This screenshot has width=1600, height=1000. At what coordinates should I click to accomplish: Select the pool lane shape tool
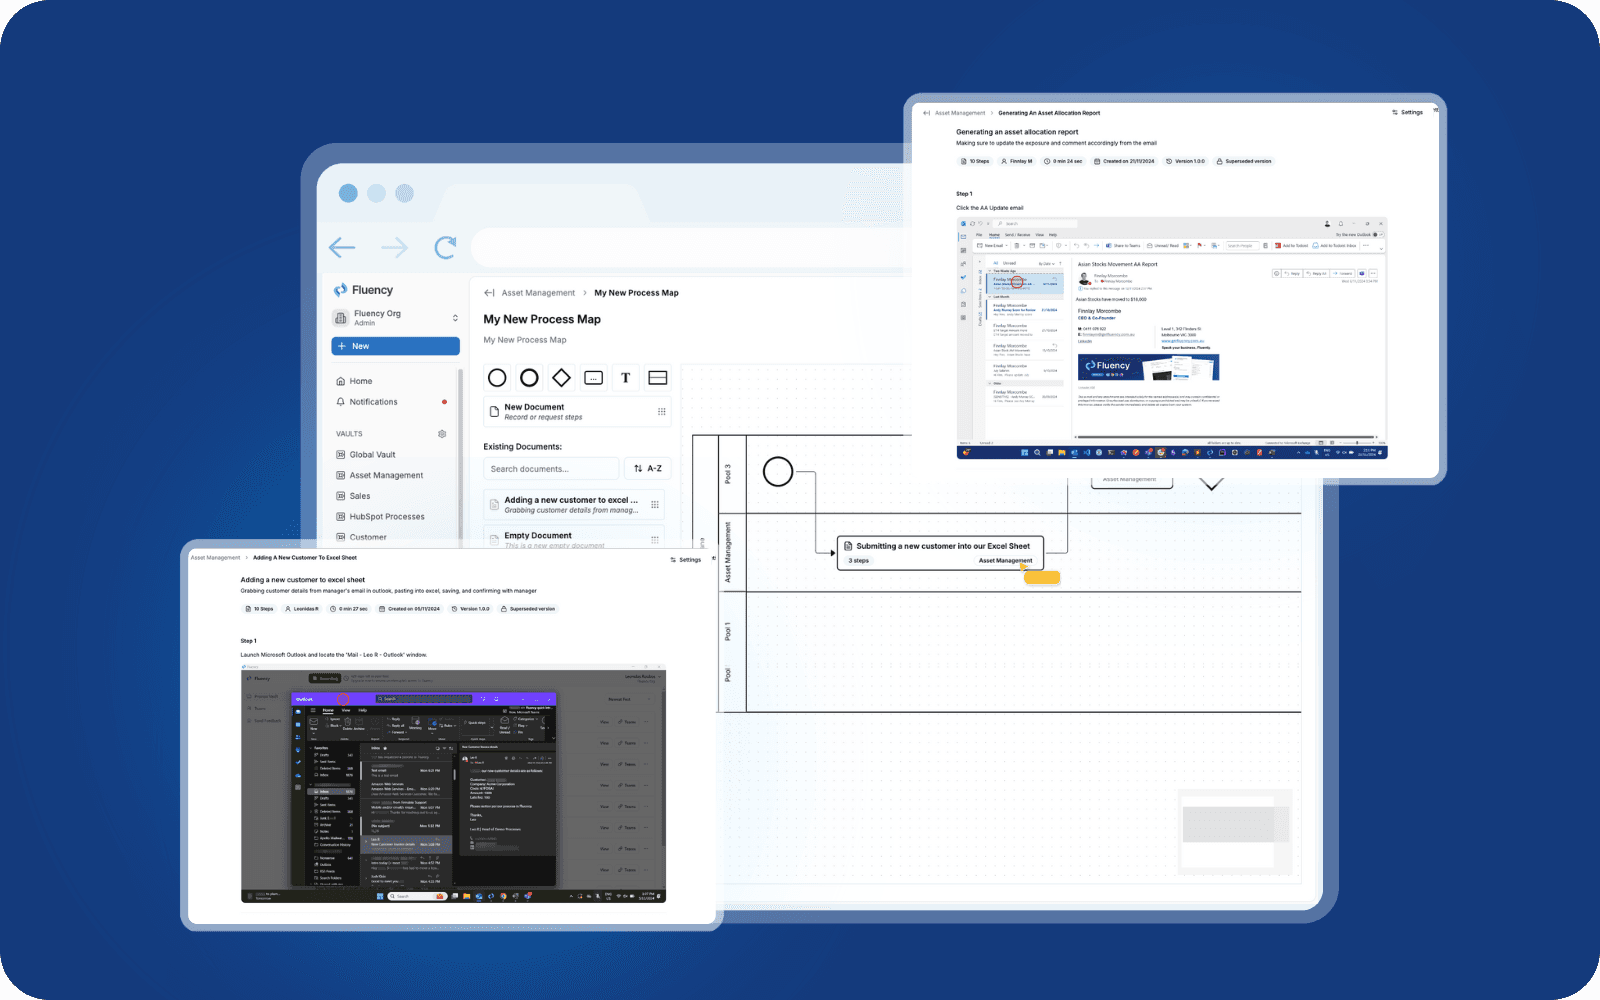click(658, 378)
